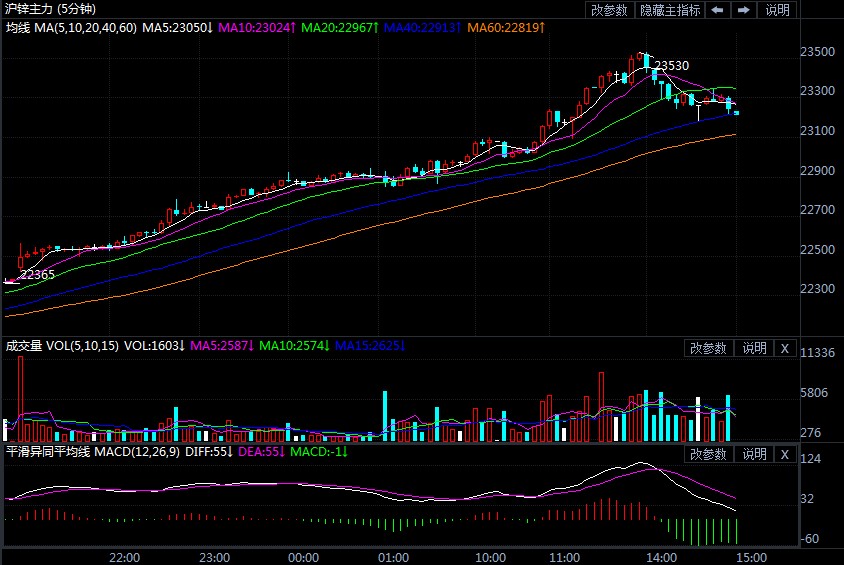Click the 11:00 time axis marker
Screen dimensions: 844x565
coord(565,557)
